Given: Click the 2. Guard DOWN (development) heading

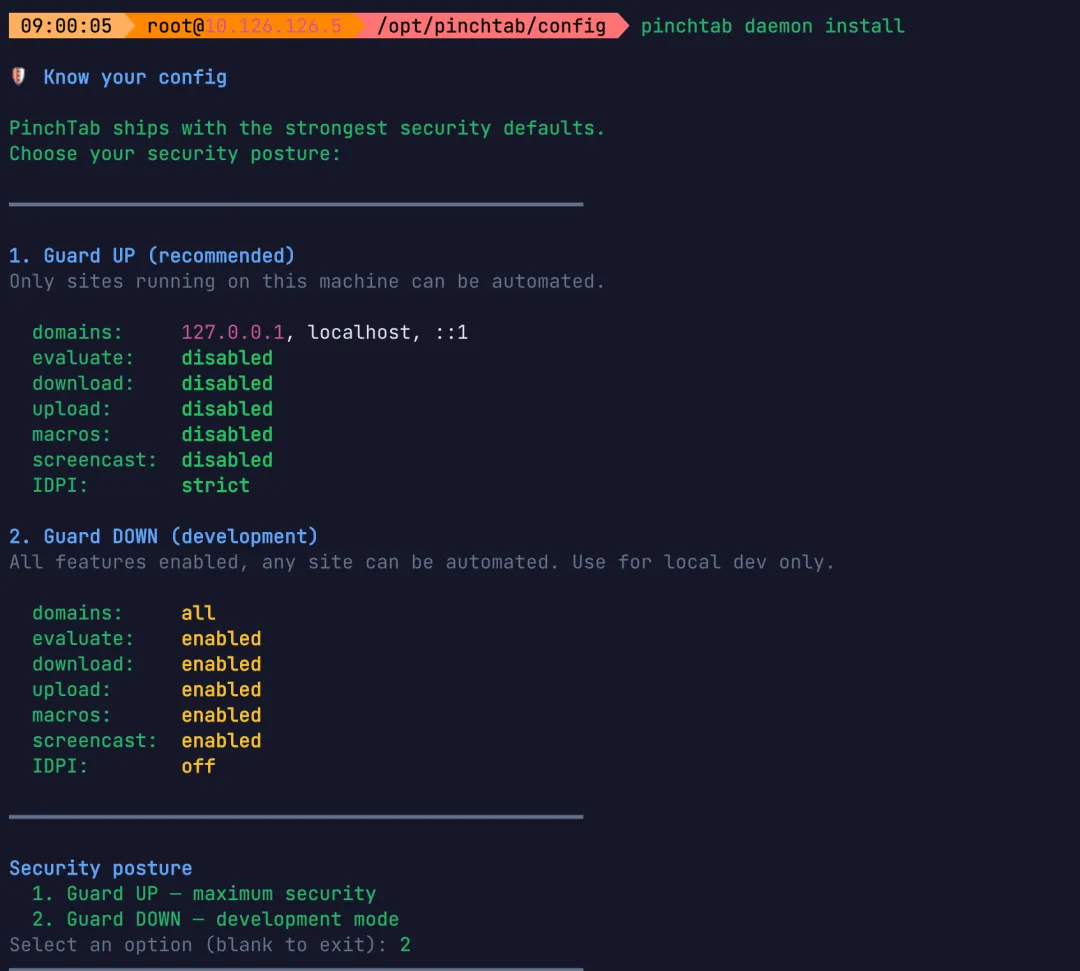Looking at the screenshot, I should (163, 536).
